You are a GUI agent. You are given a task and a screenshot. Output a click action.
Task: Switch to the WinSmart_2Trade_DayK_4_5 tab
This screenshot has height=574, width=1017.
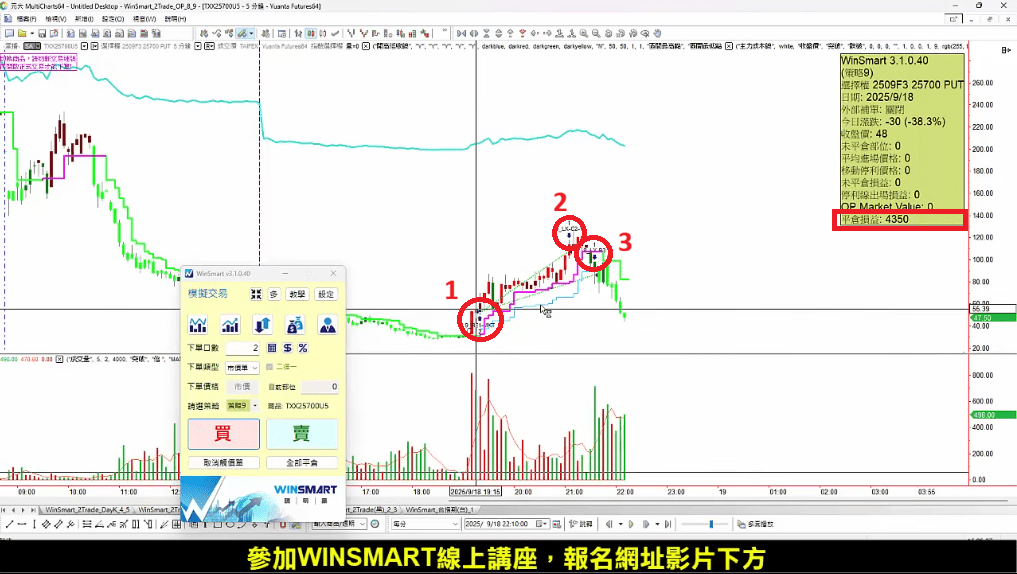[84, 510]
